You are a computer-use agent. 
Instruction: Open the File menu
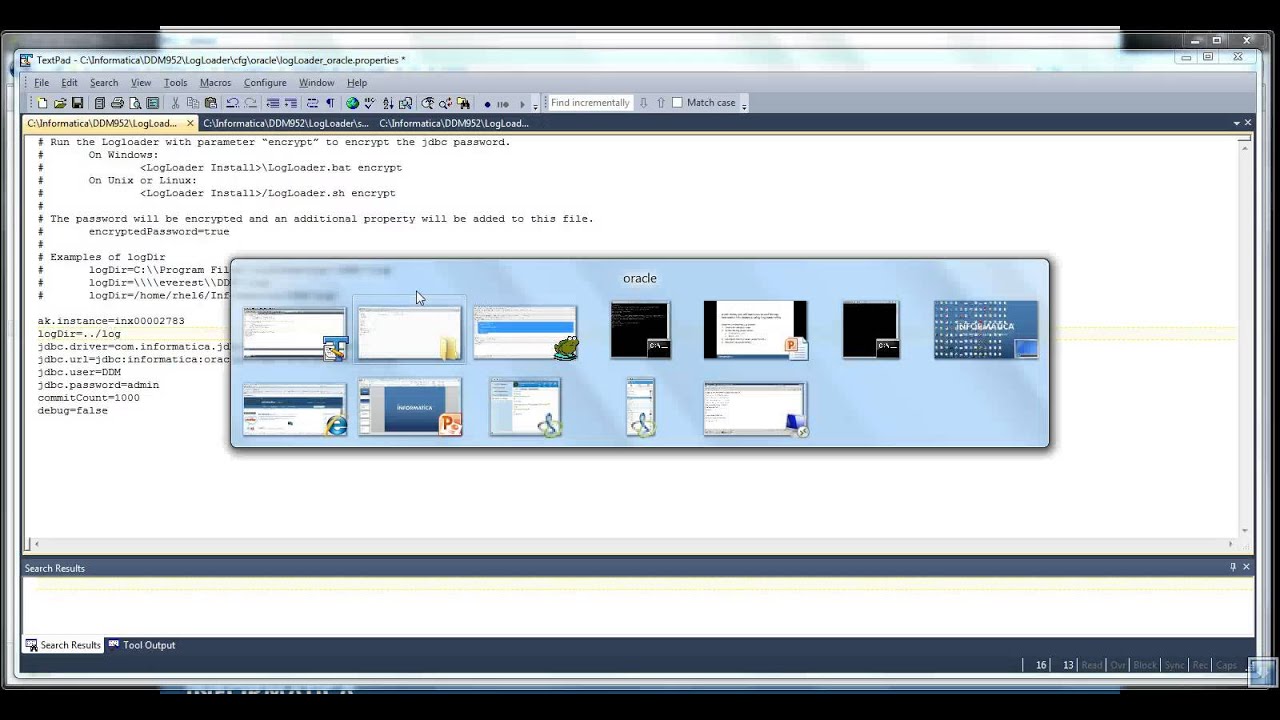42,83
